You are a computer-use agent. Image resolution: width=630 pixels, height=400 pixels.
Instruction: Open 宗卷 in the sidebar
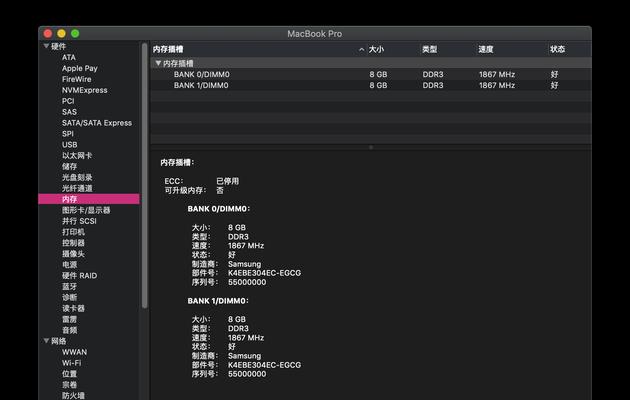pyautogui.click(x=69, y=384)
